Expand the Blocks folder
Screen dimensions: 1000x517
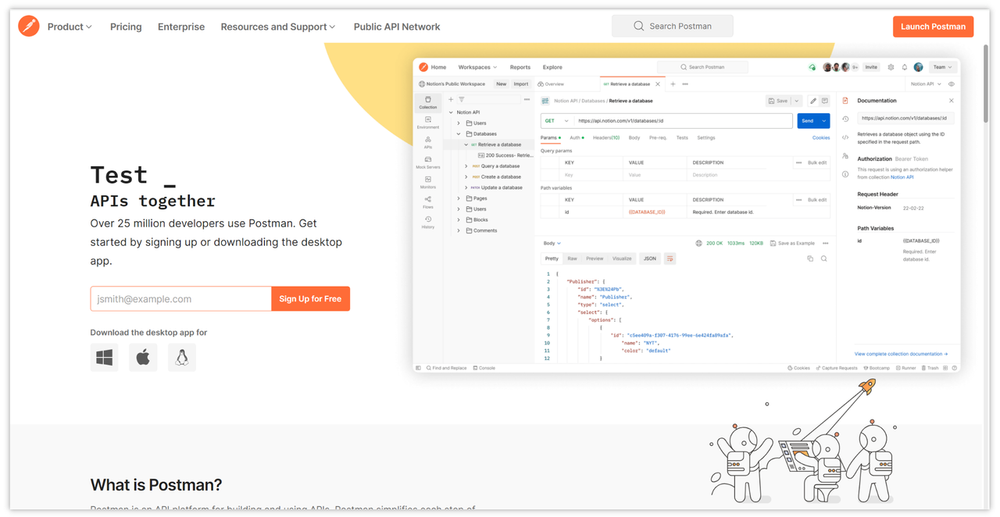(459, 219)
